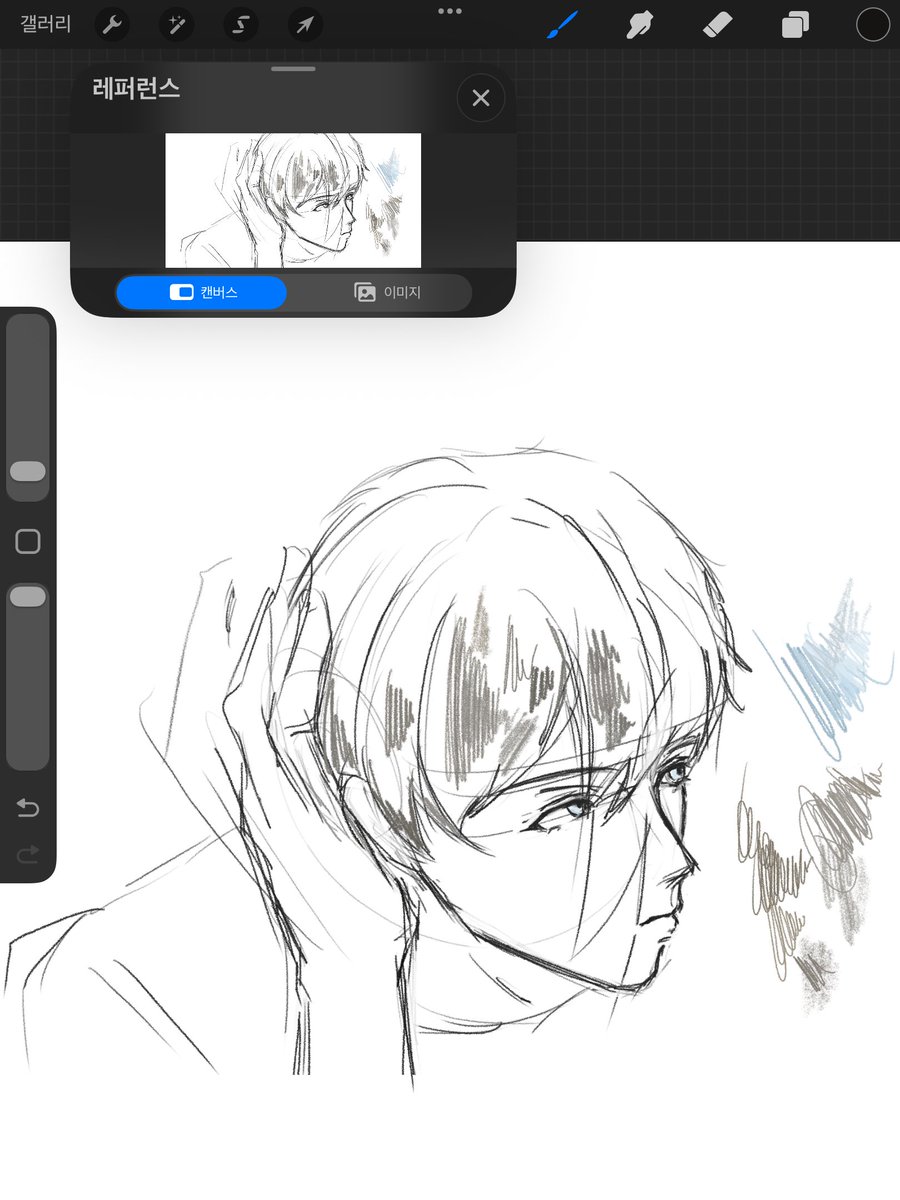
Task: Tap the square modify button in sidebar
Action: pos(28,542)
